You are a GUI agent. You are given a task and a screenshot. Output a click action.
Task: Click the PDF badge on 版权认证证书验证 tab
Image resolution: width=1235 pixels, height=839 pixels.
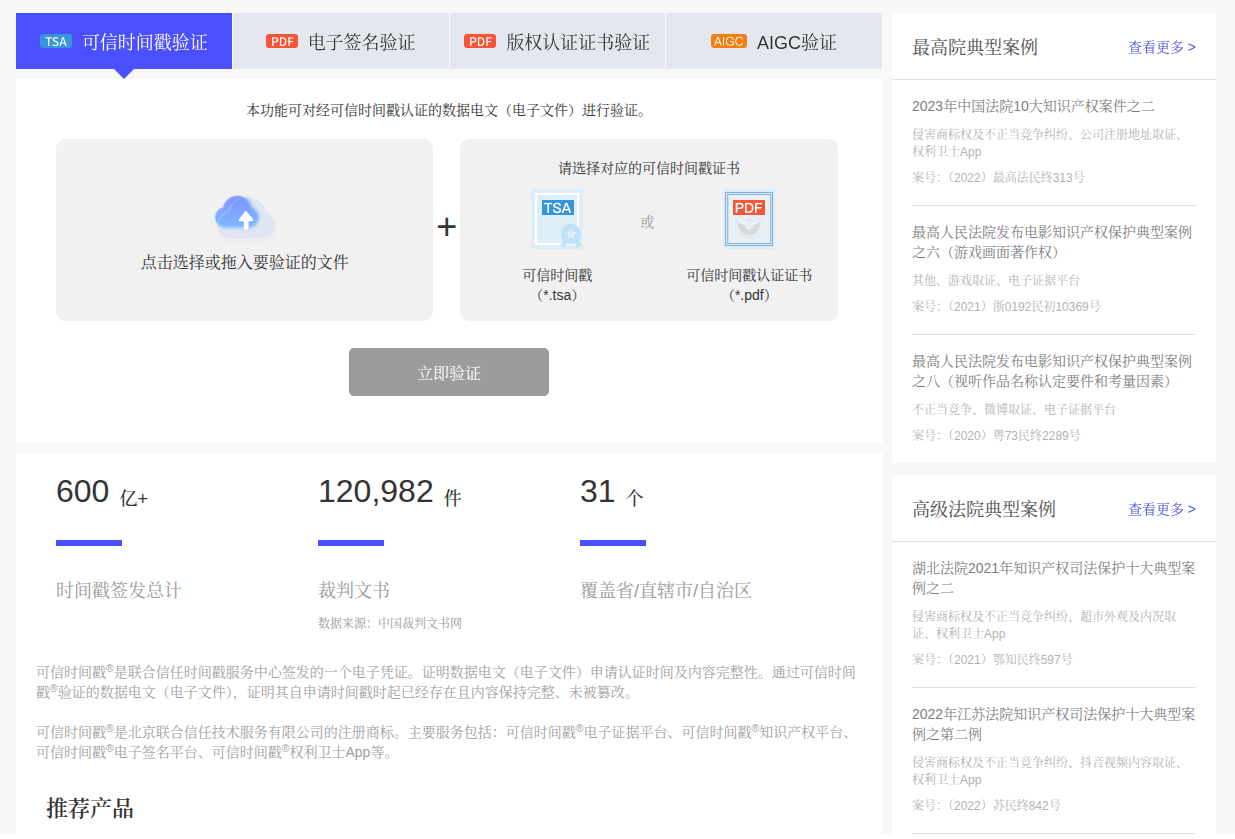[x=480, y=42]
